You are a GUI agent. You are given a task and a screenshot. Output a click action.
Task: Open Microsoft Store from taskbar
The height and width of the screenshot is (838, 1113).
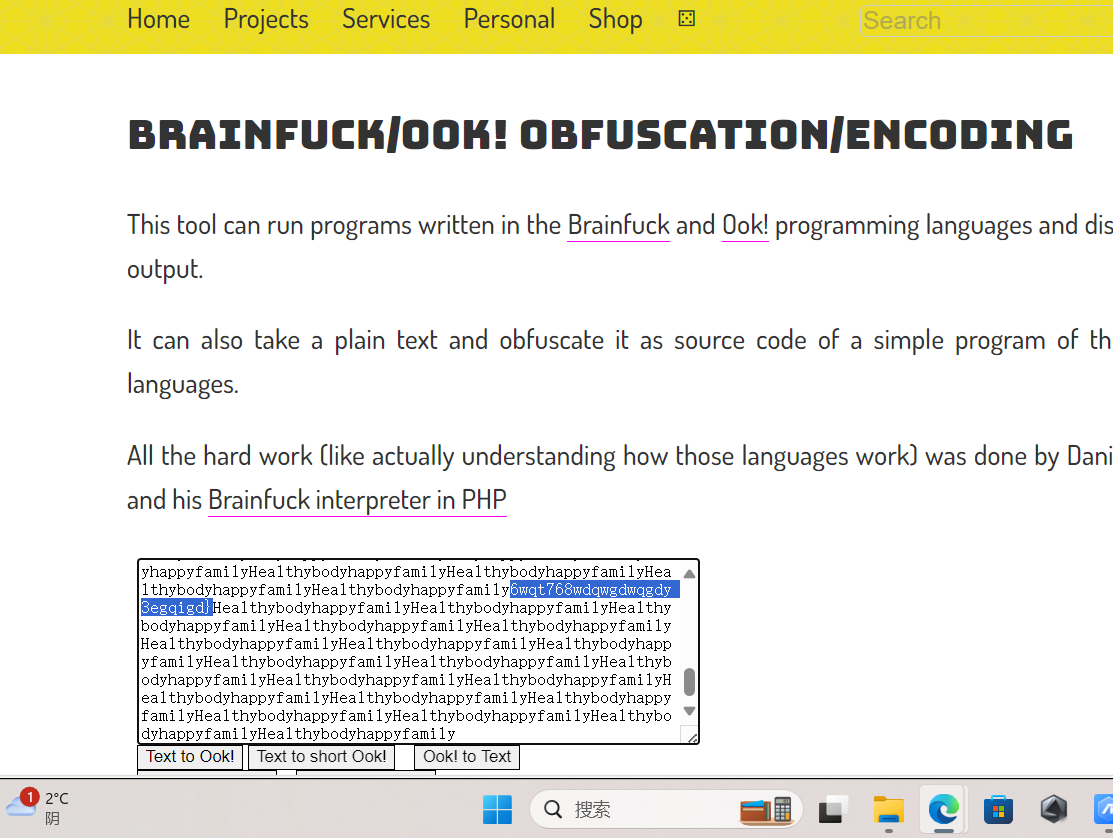click(998, 810)
